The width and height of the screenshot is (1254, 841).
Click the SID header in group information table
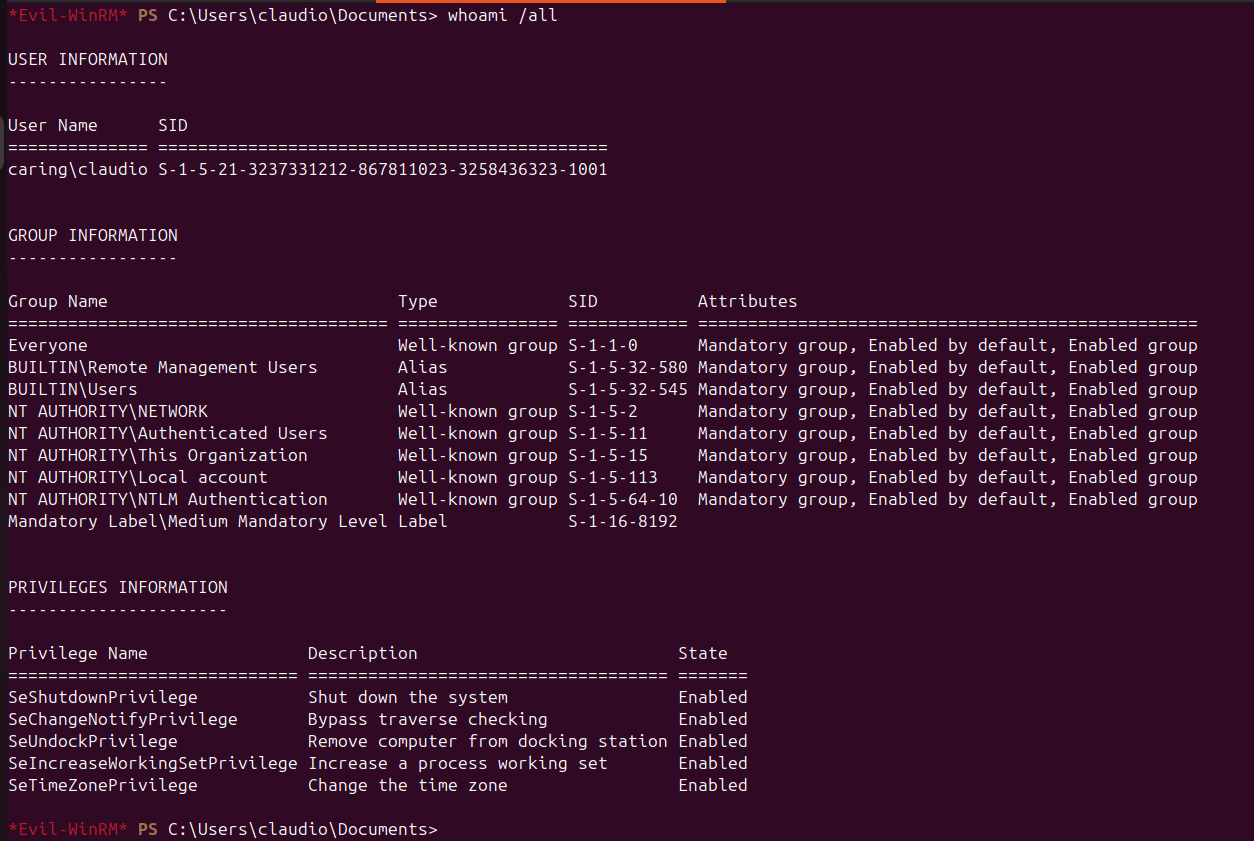[583, 302]
